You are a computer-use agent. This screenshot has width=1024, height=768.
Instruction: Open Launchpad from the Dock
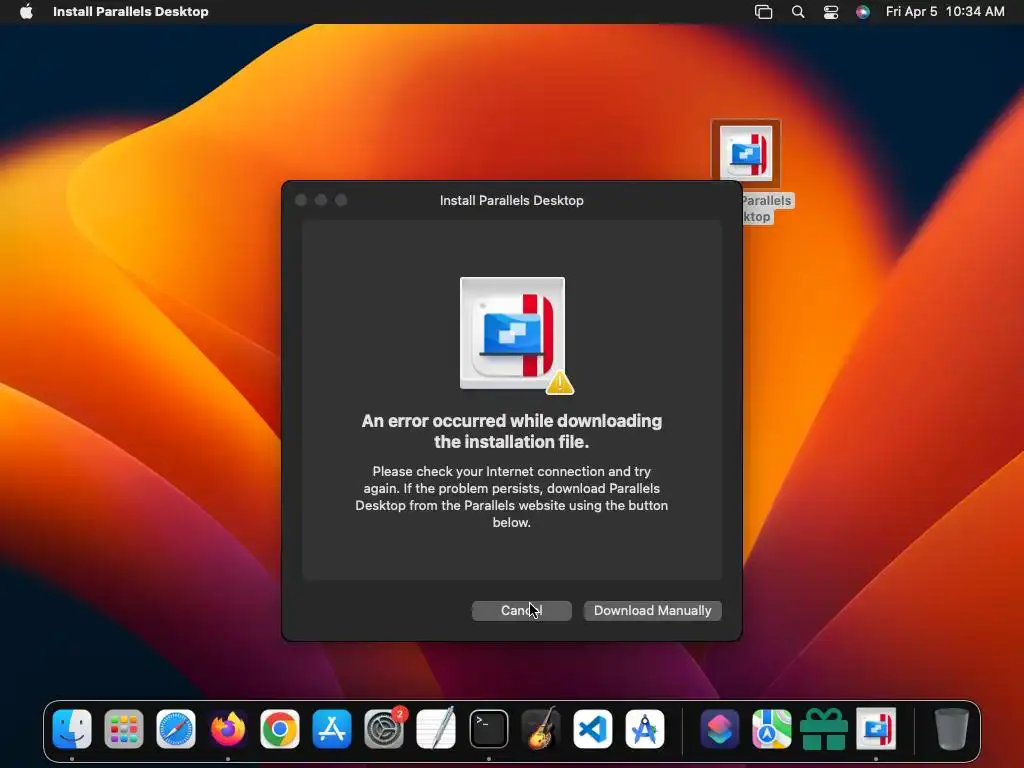point(123,729)
